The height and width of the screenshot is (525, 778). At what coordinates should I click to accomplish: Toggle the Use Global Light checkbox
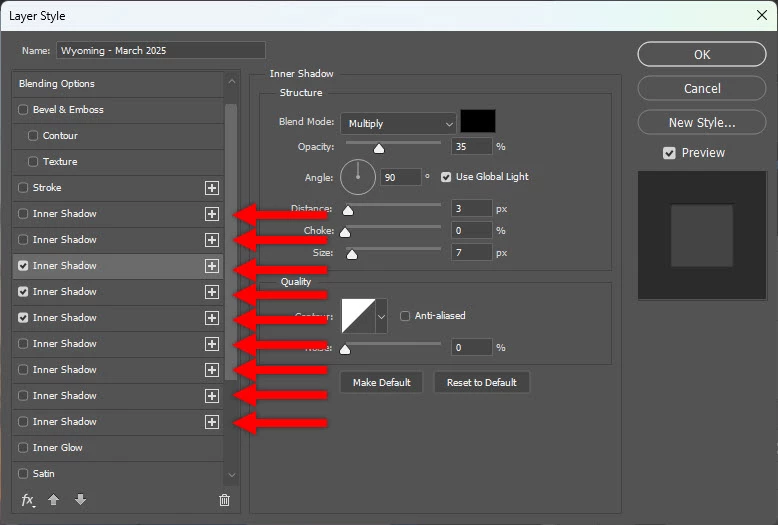pyautogui.click(x=446, y=177)
